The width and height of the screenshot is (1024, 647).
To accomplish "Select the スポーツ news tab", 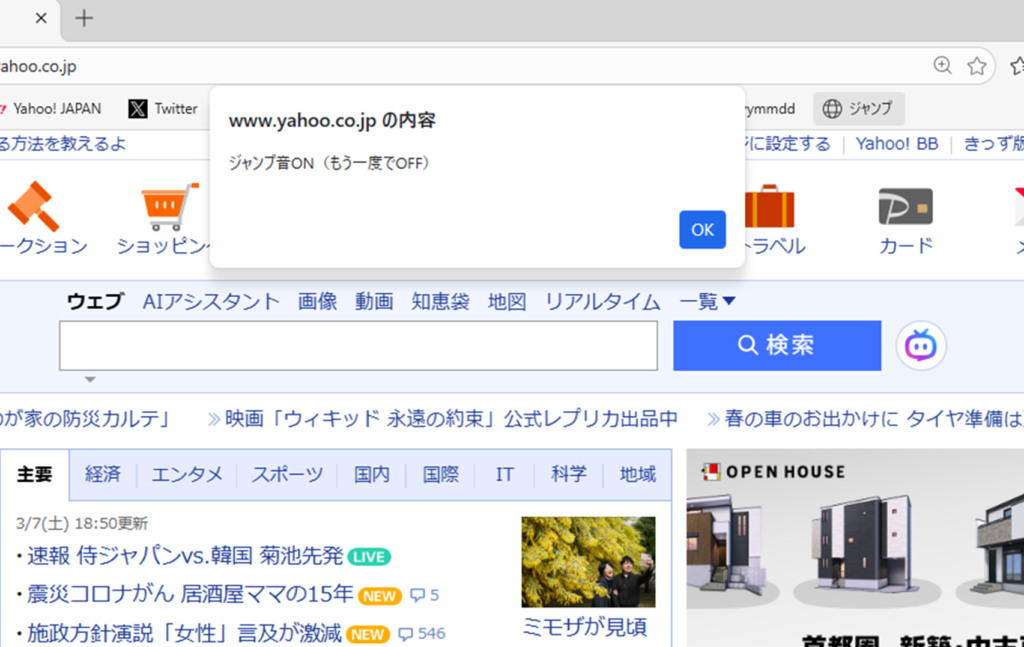I will 287,475.
